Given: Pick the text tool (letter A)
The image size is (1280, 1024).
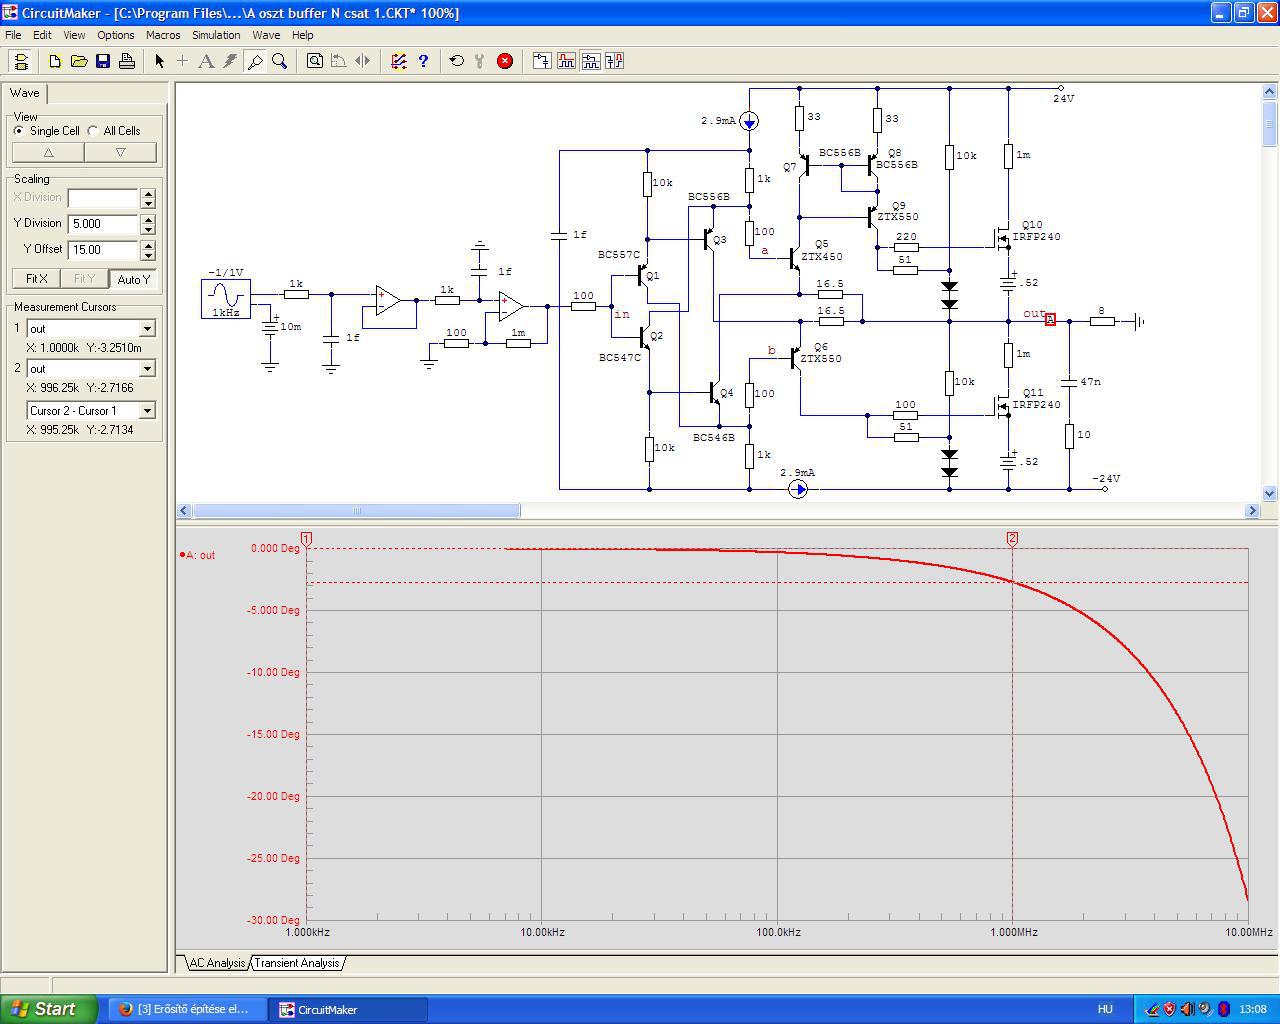Looking at the screenshot, I should (206, 61).
